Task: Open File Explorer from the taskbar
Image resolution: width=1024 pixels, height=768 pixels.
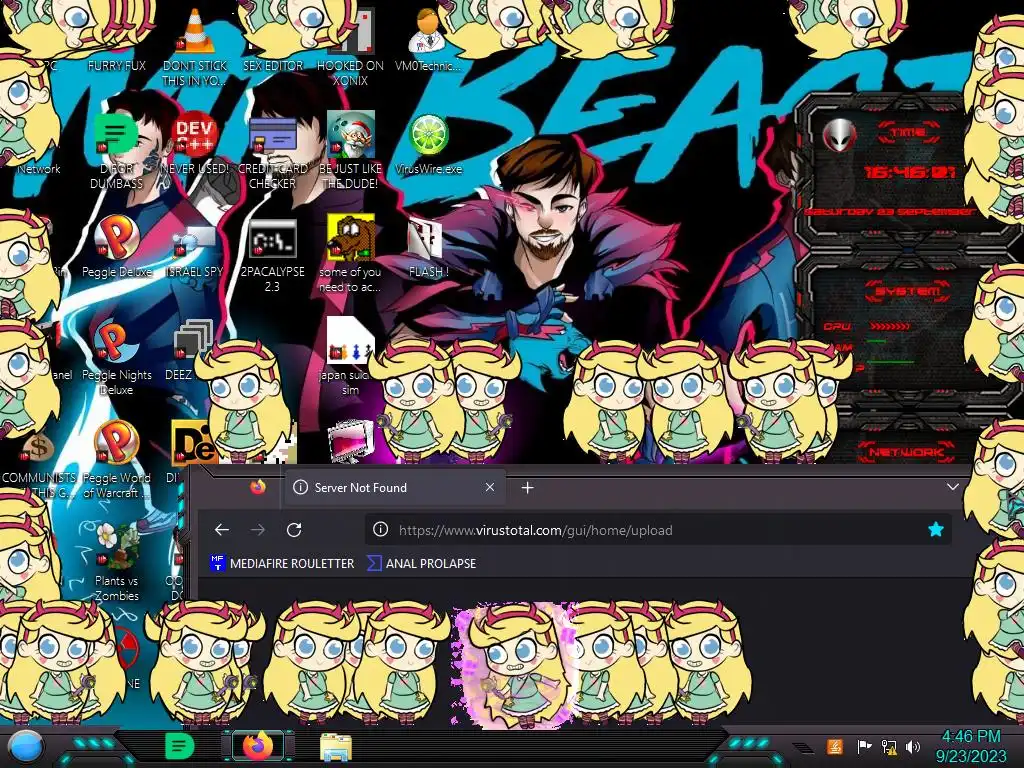Action: [x=336, y=748]
